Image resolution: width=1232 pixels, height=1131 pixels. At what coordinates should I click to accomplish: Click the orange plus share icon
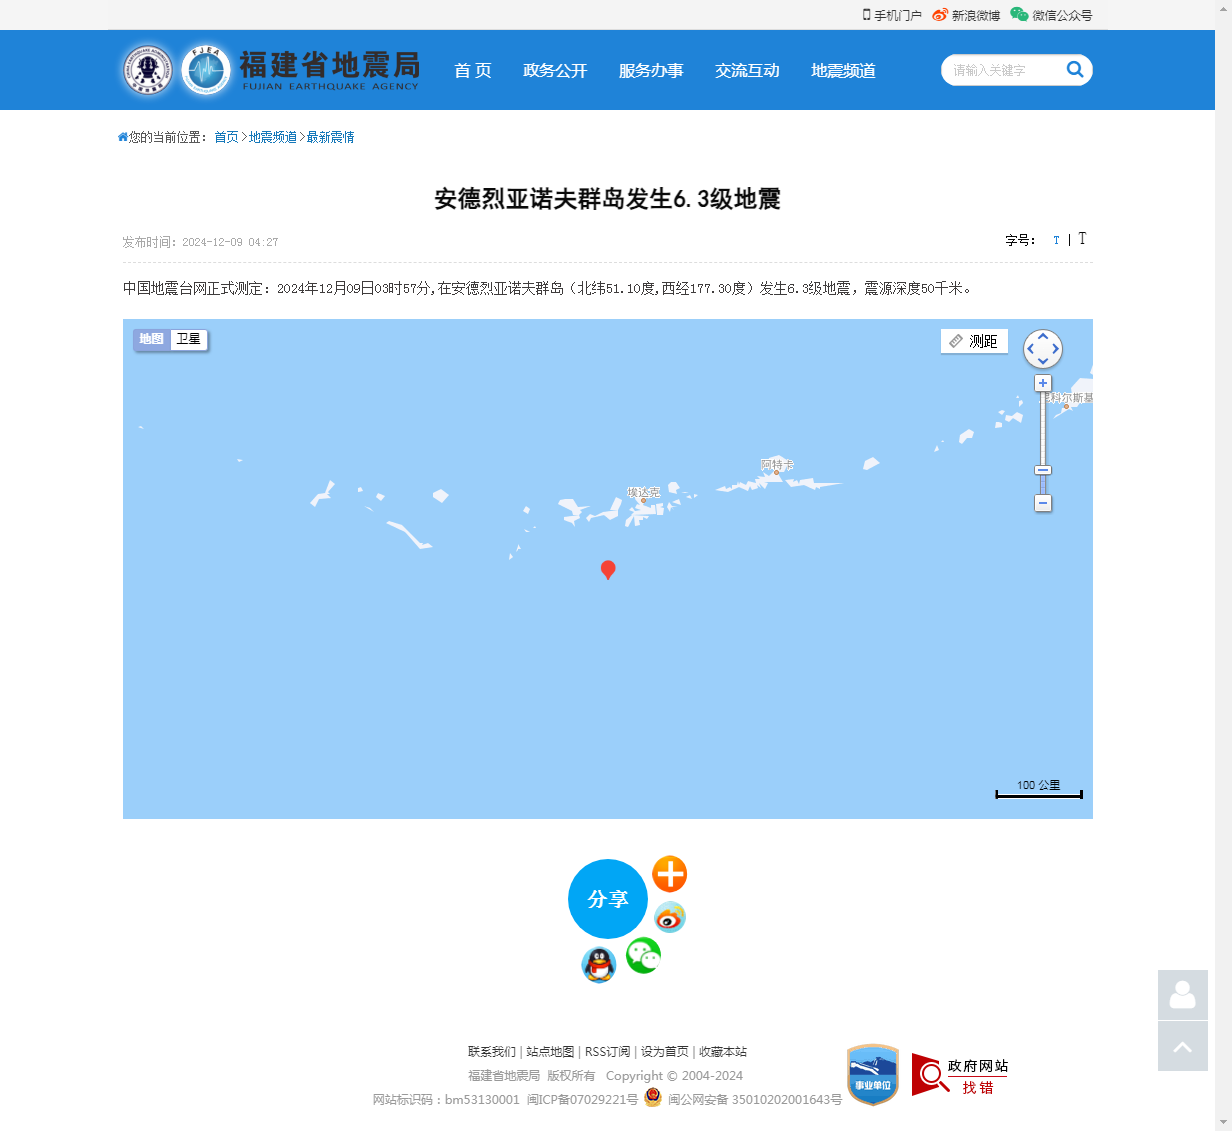coord(670,874)
